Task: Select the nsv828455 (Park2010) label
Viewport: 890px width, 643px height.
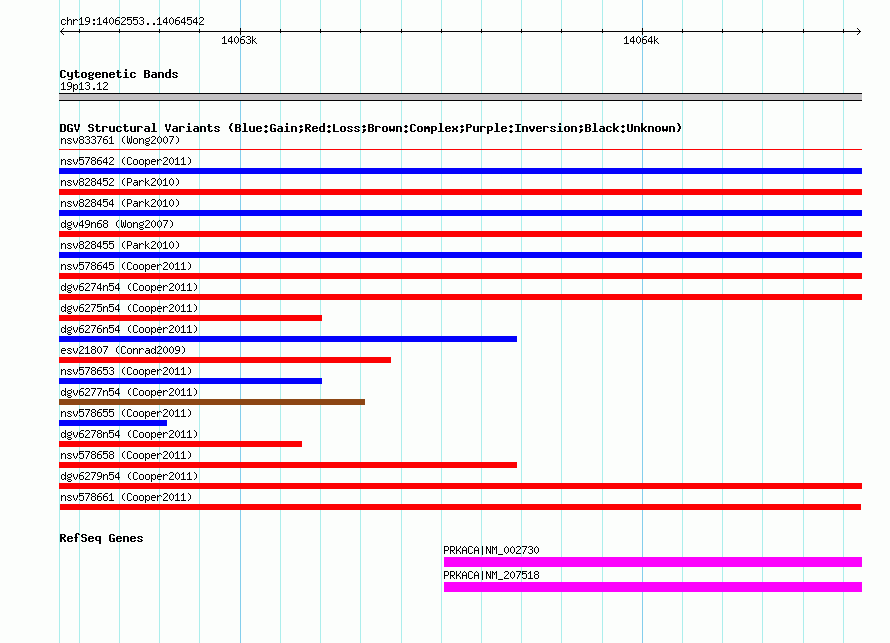Action: pyautogui.click(x=120, y=245)
